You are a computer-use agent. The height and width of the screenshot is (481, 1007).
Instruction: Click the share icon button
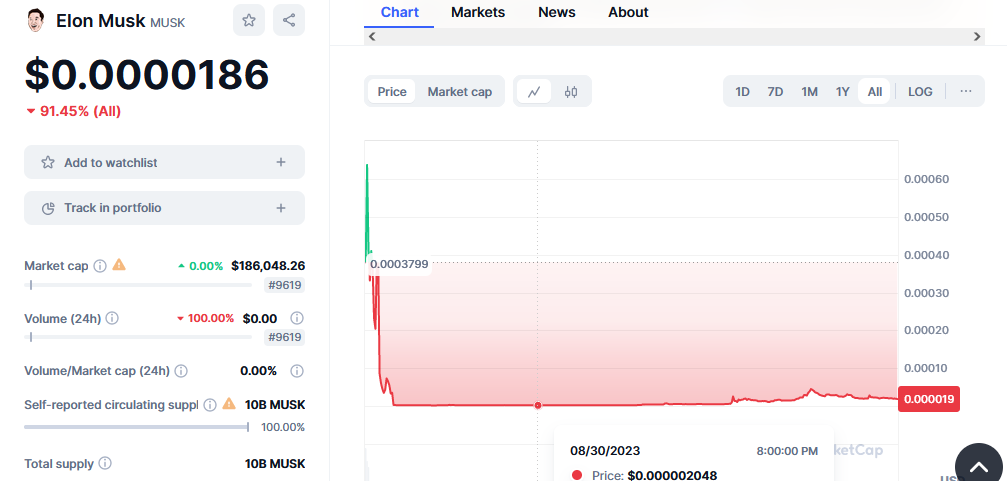pyautogui.click(x=289, y=20)
